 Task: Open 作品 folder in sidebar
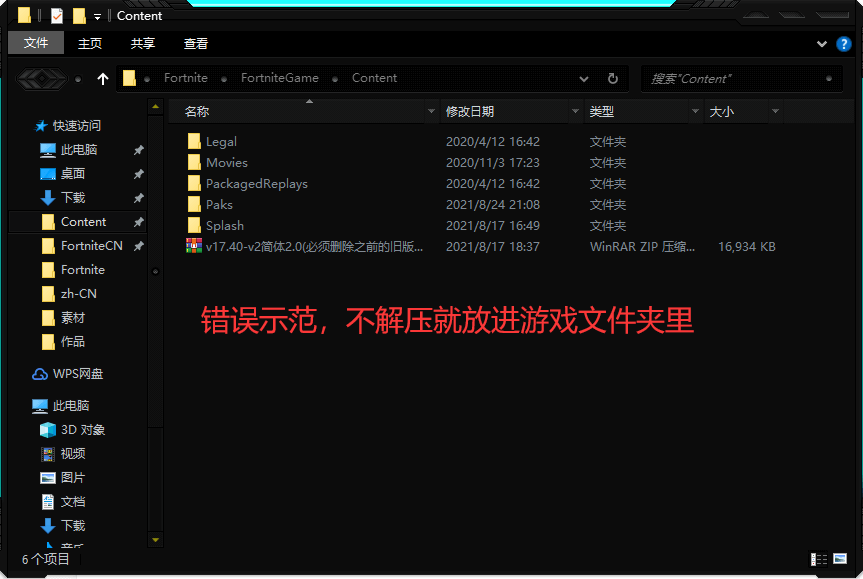point(72,342)
